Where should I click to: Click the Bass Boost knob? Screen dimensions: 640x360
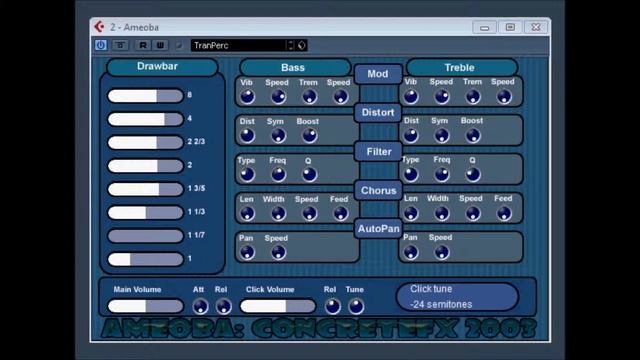click(x=309, y=136)
